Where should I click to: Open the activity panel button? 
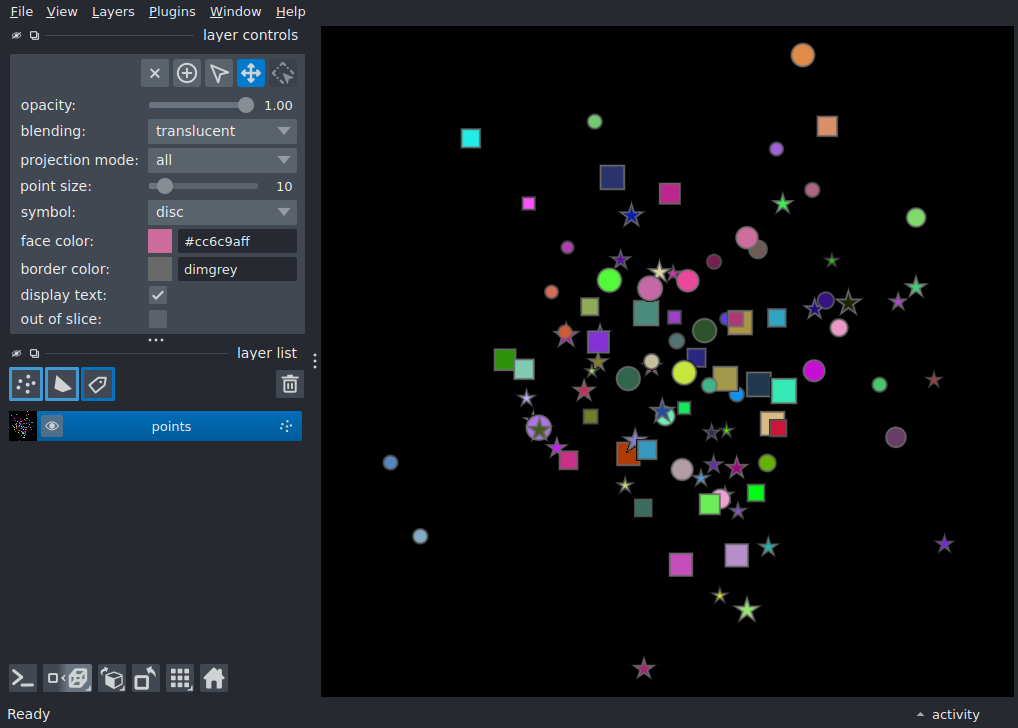[948, 714]
